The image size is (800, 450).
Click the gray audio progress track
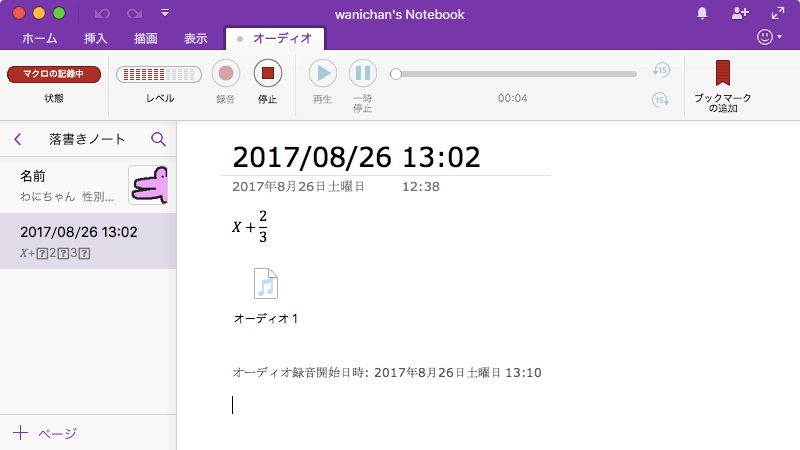(516, 74)
